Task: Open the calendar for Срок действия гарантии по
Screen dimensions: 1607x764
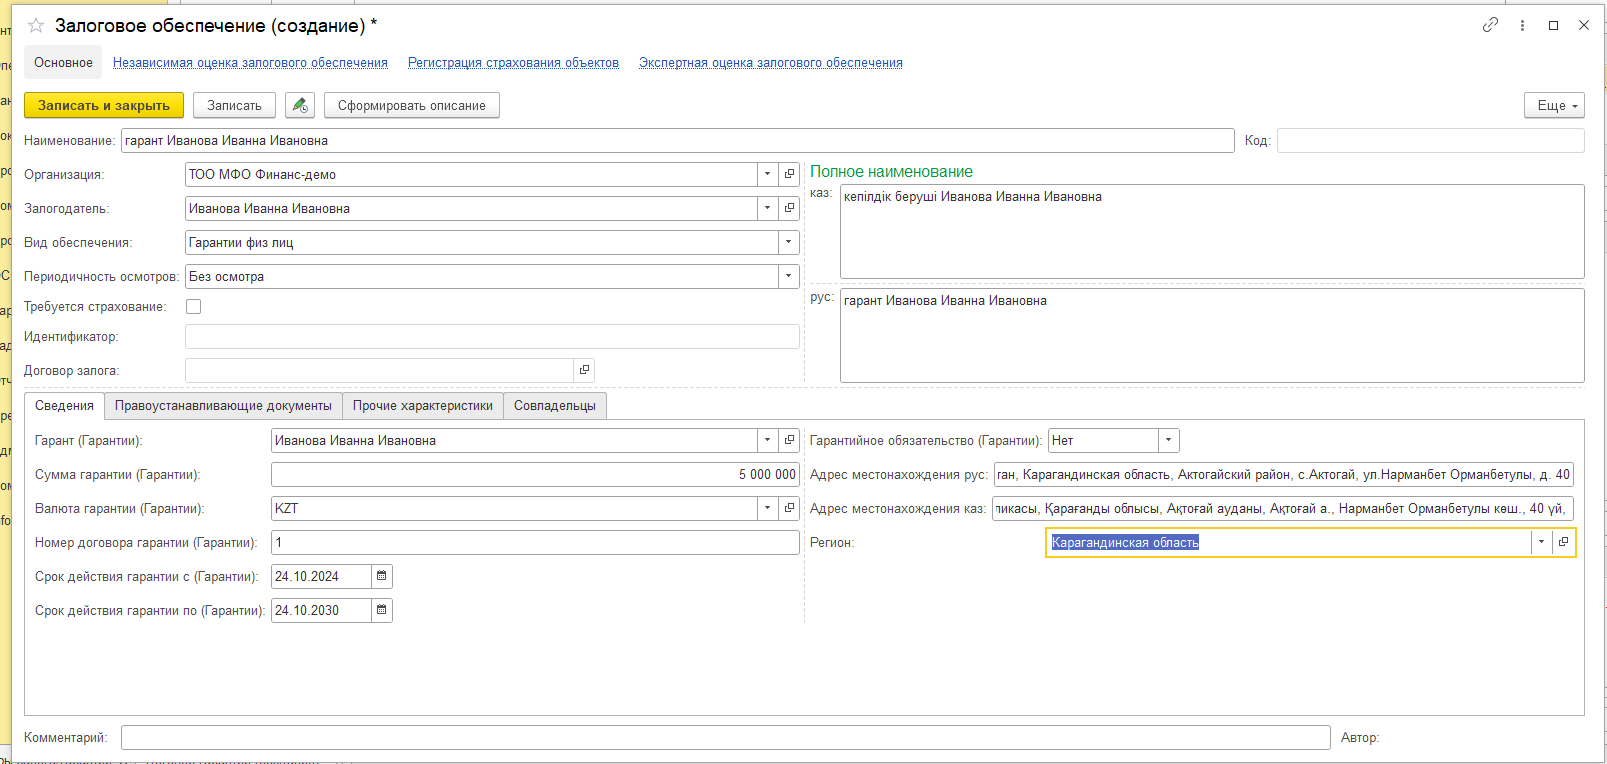Action: (381, 610)
